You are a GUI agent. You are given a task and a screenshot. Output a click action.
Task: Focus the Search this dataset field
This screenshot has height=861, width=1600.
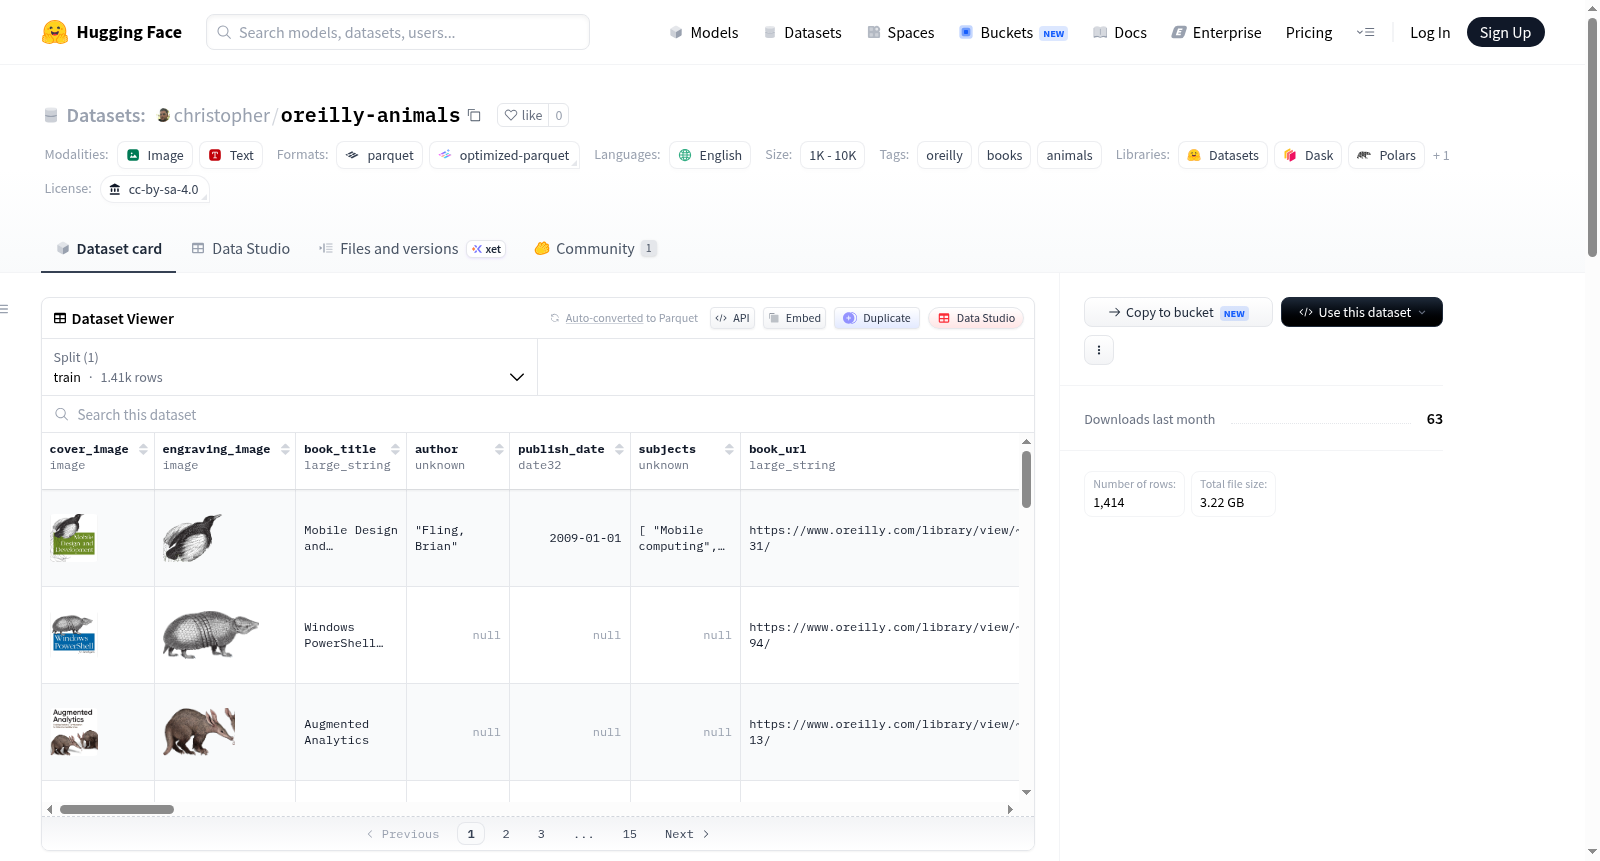[538, 414]
